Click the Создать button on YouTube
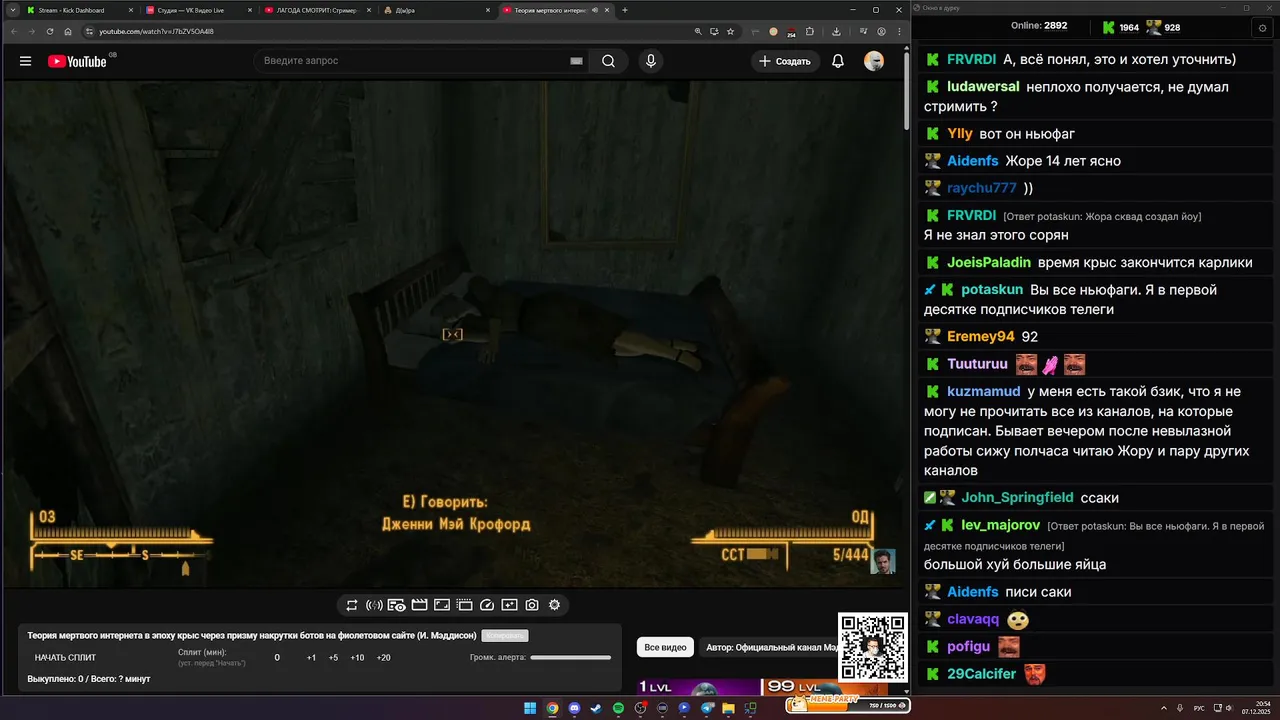The width and height of the screenshot is (1280, 720). pos(785,61)
